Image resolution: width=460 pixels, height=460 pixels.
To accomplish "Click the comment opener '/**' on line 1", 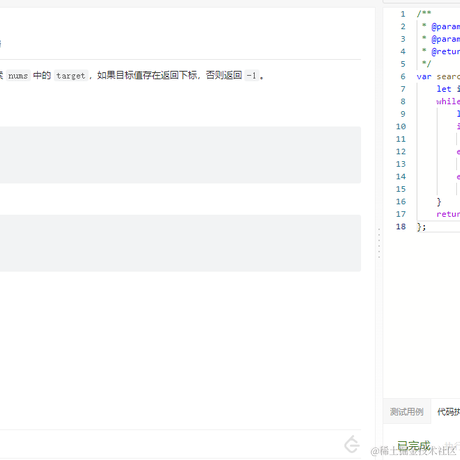I will [424, 14].
